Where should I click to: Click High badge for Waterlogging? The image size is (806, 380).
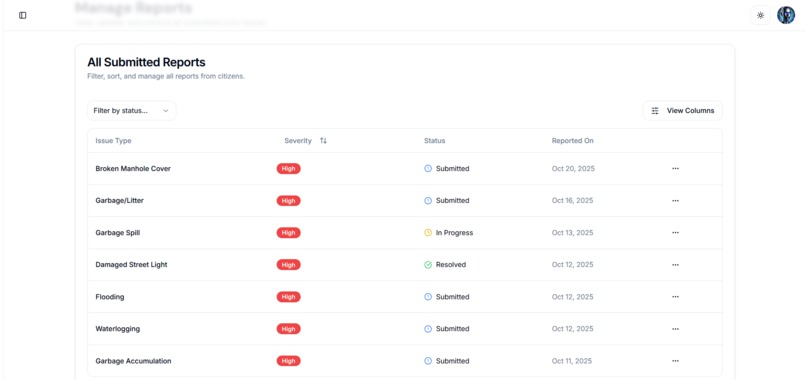[x=288, y=329]
